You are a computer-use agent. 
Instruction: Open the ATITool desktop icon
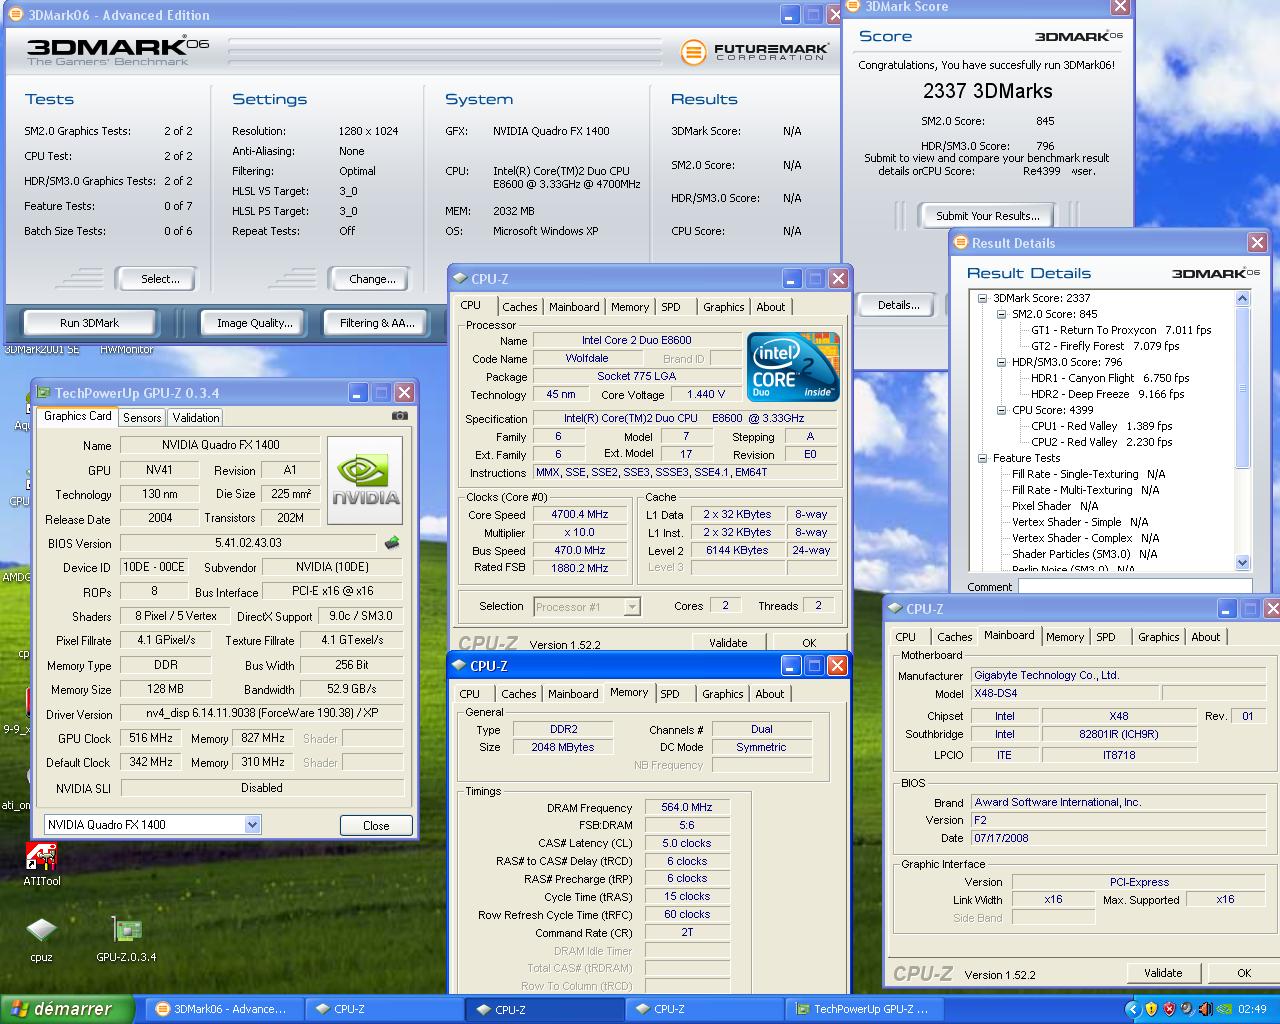(x=41, y=864)
